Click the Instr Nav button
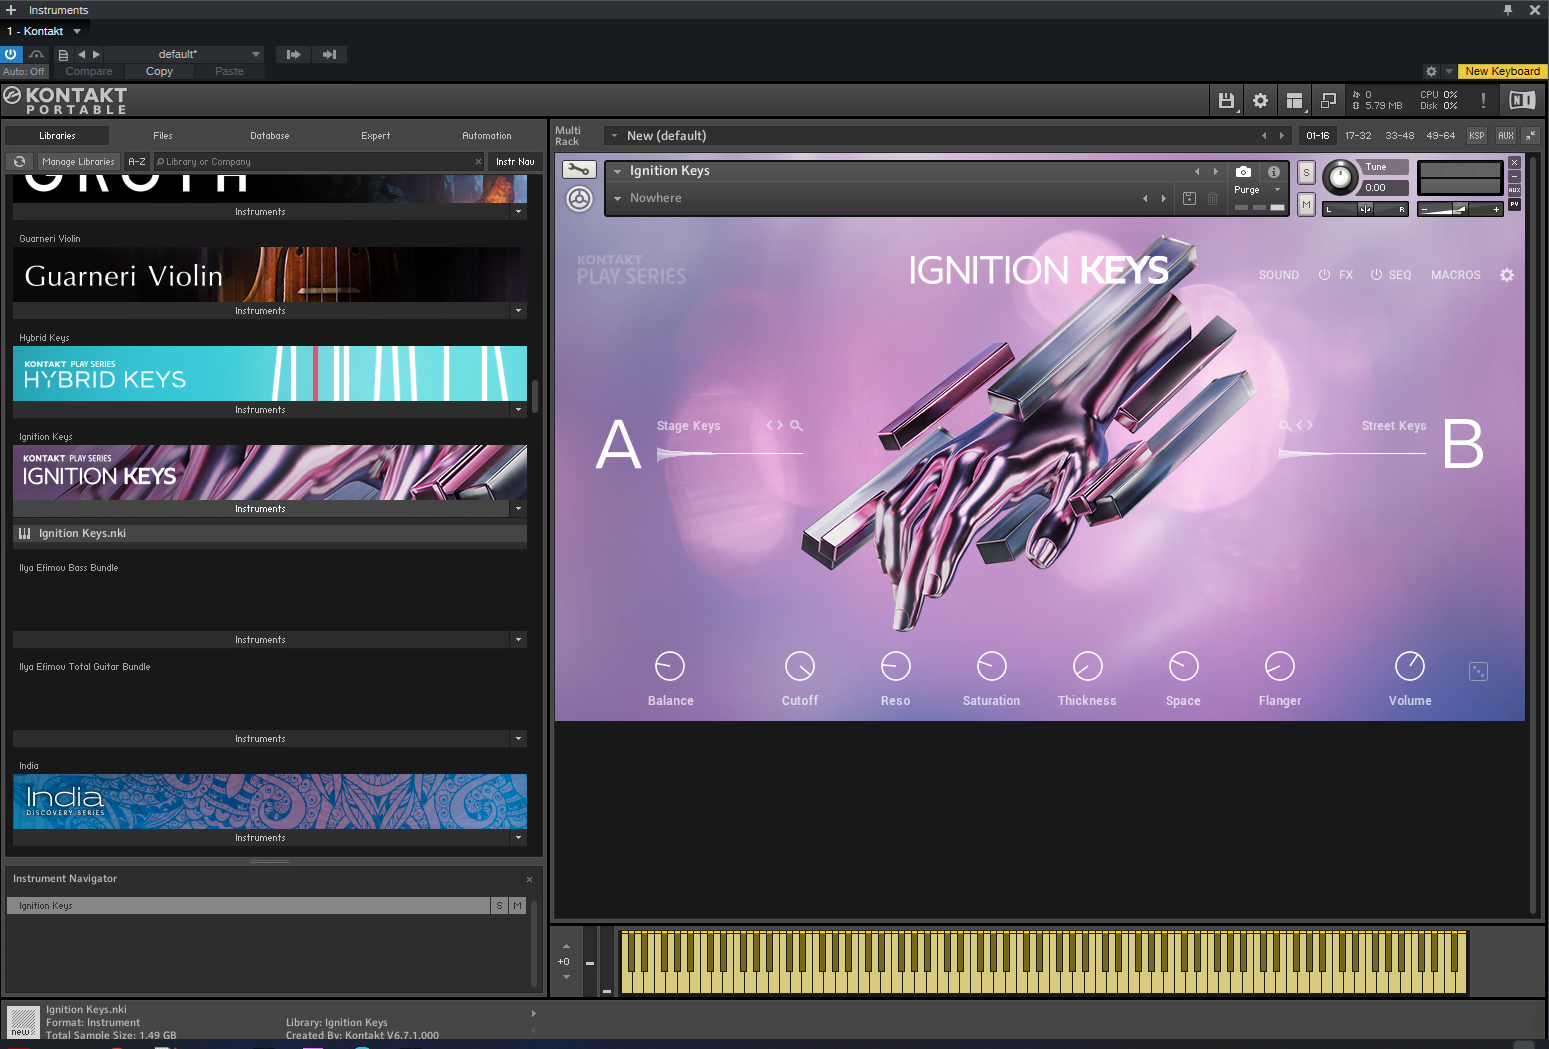The width and height of the screenshot is (1549, 1049). tap(515, 161)
